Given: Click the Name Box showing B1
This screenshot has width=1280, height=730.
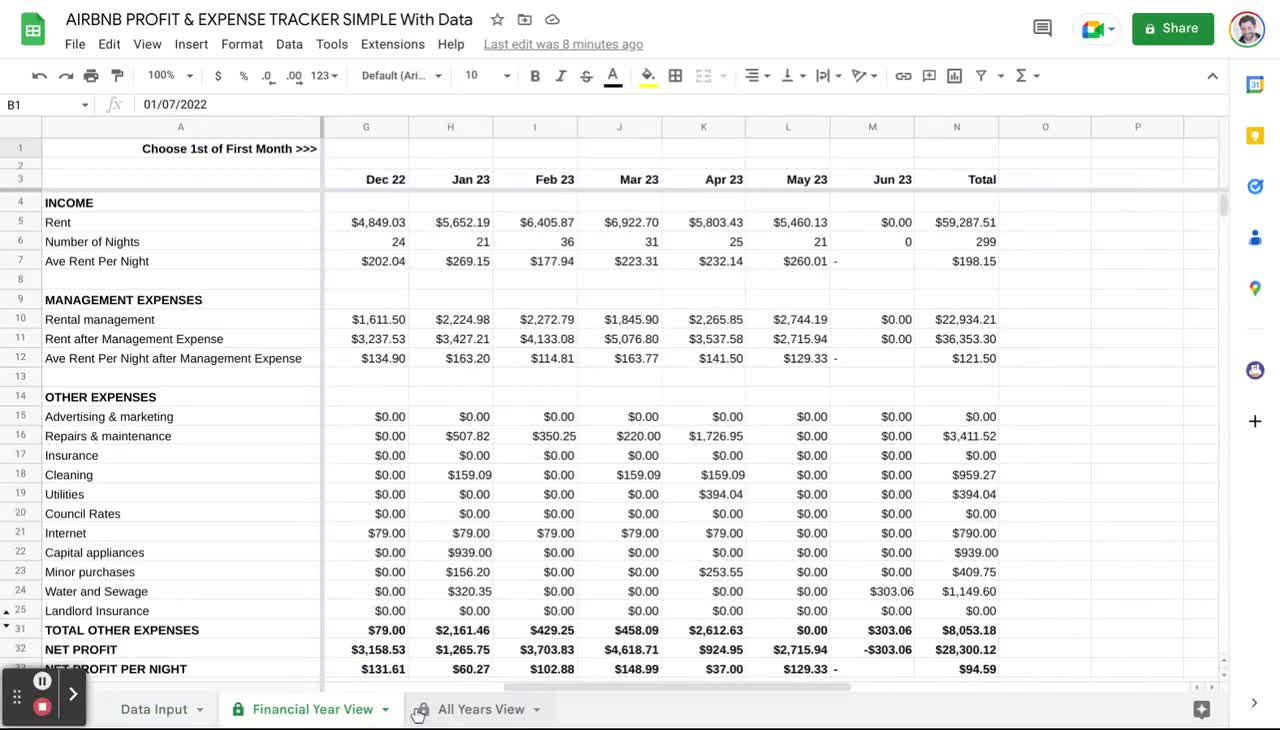Looking at the screenshot, I should (40, 104).
